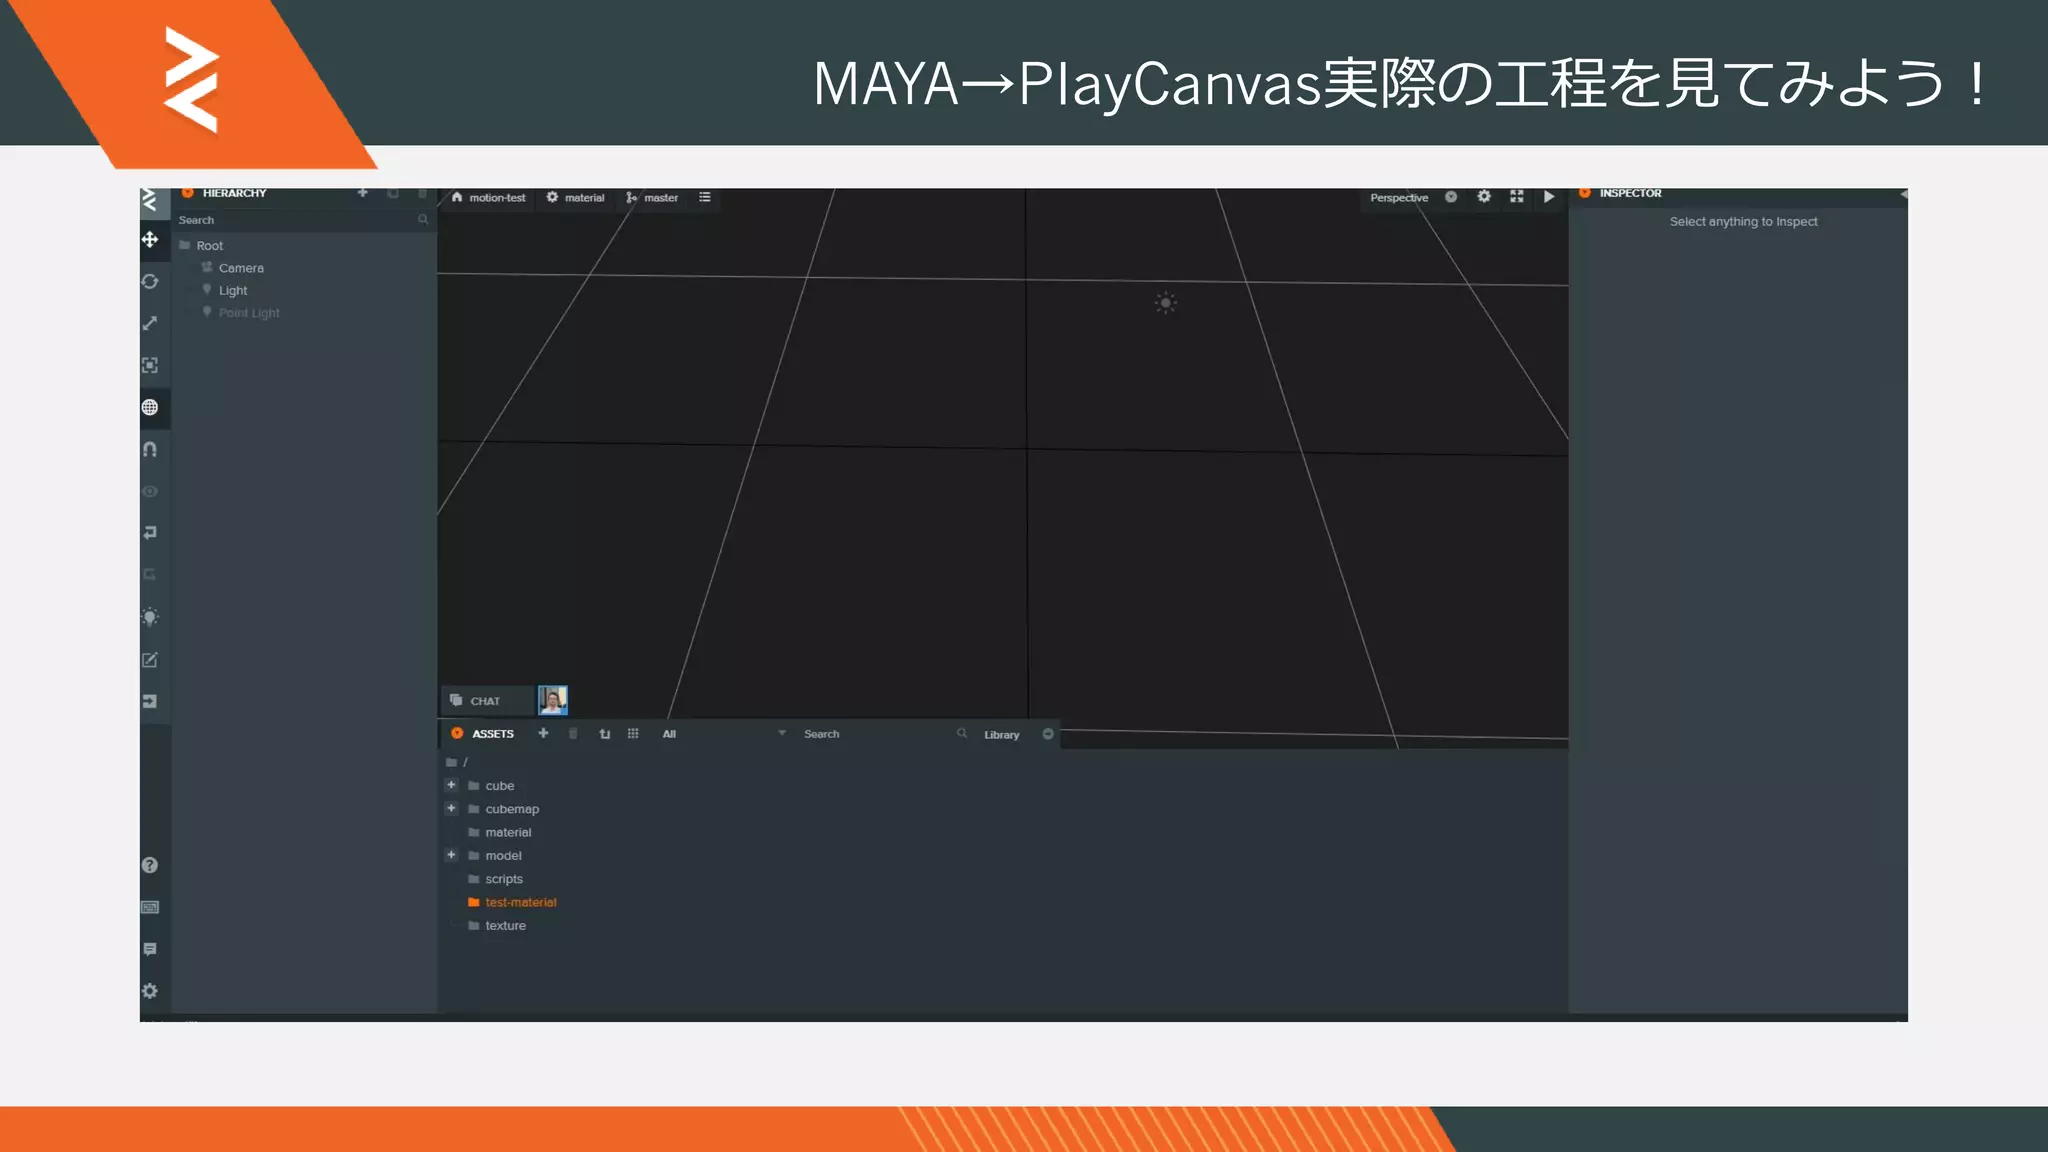2048x1152 pixels.
Task: Expand the cubemap folder
Action: click(x=451, y=808)
